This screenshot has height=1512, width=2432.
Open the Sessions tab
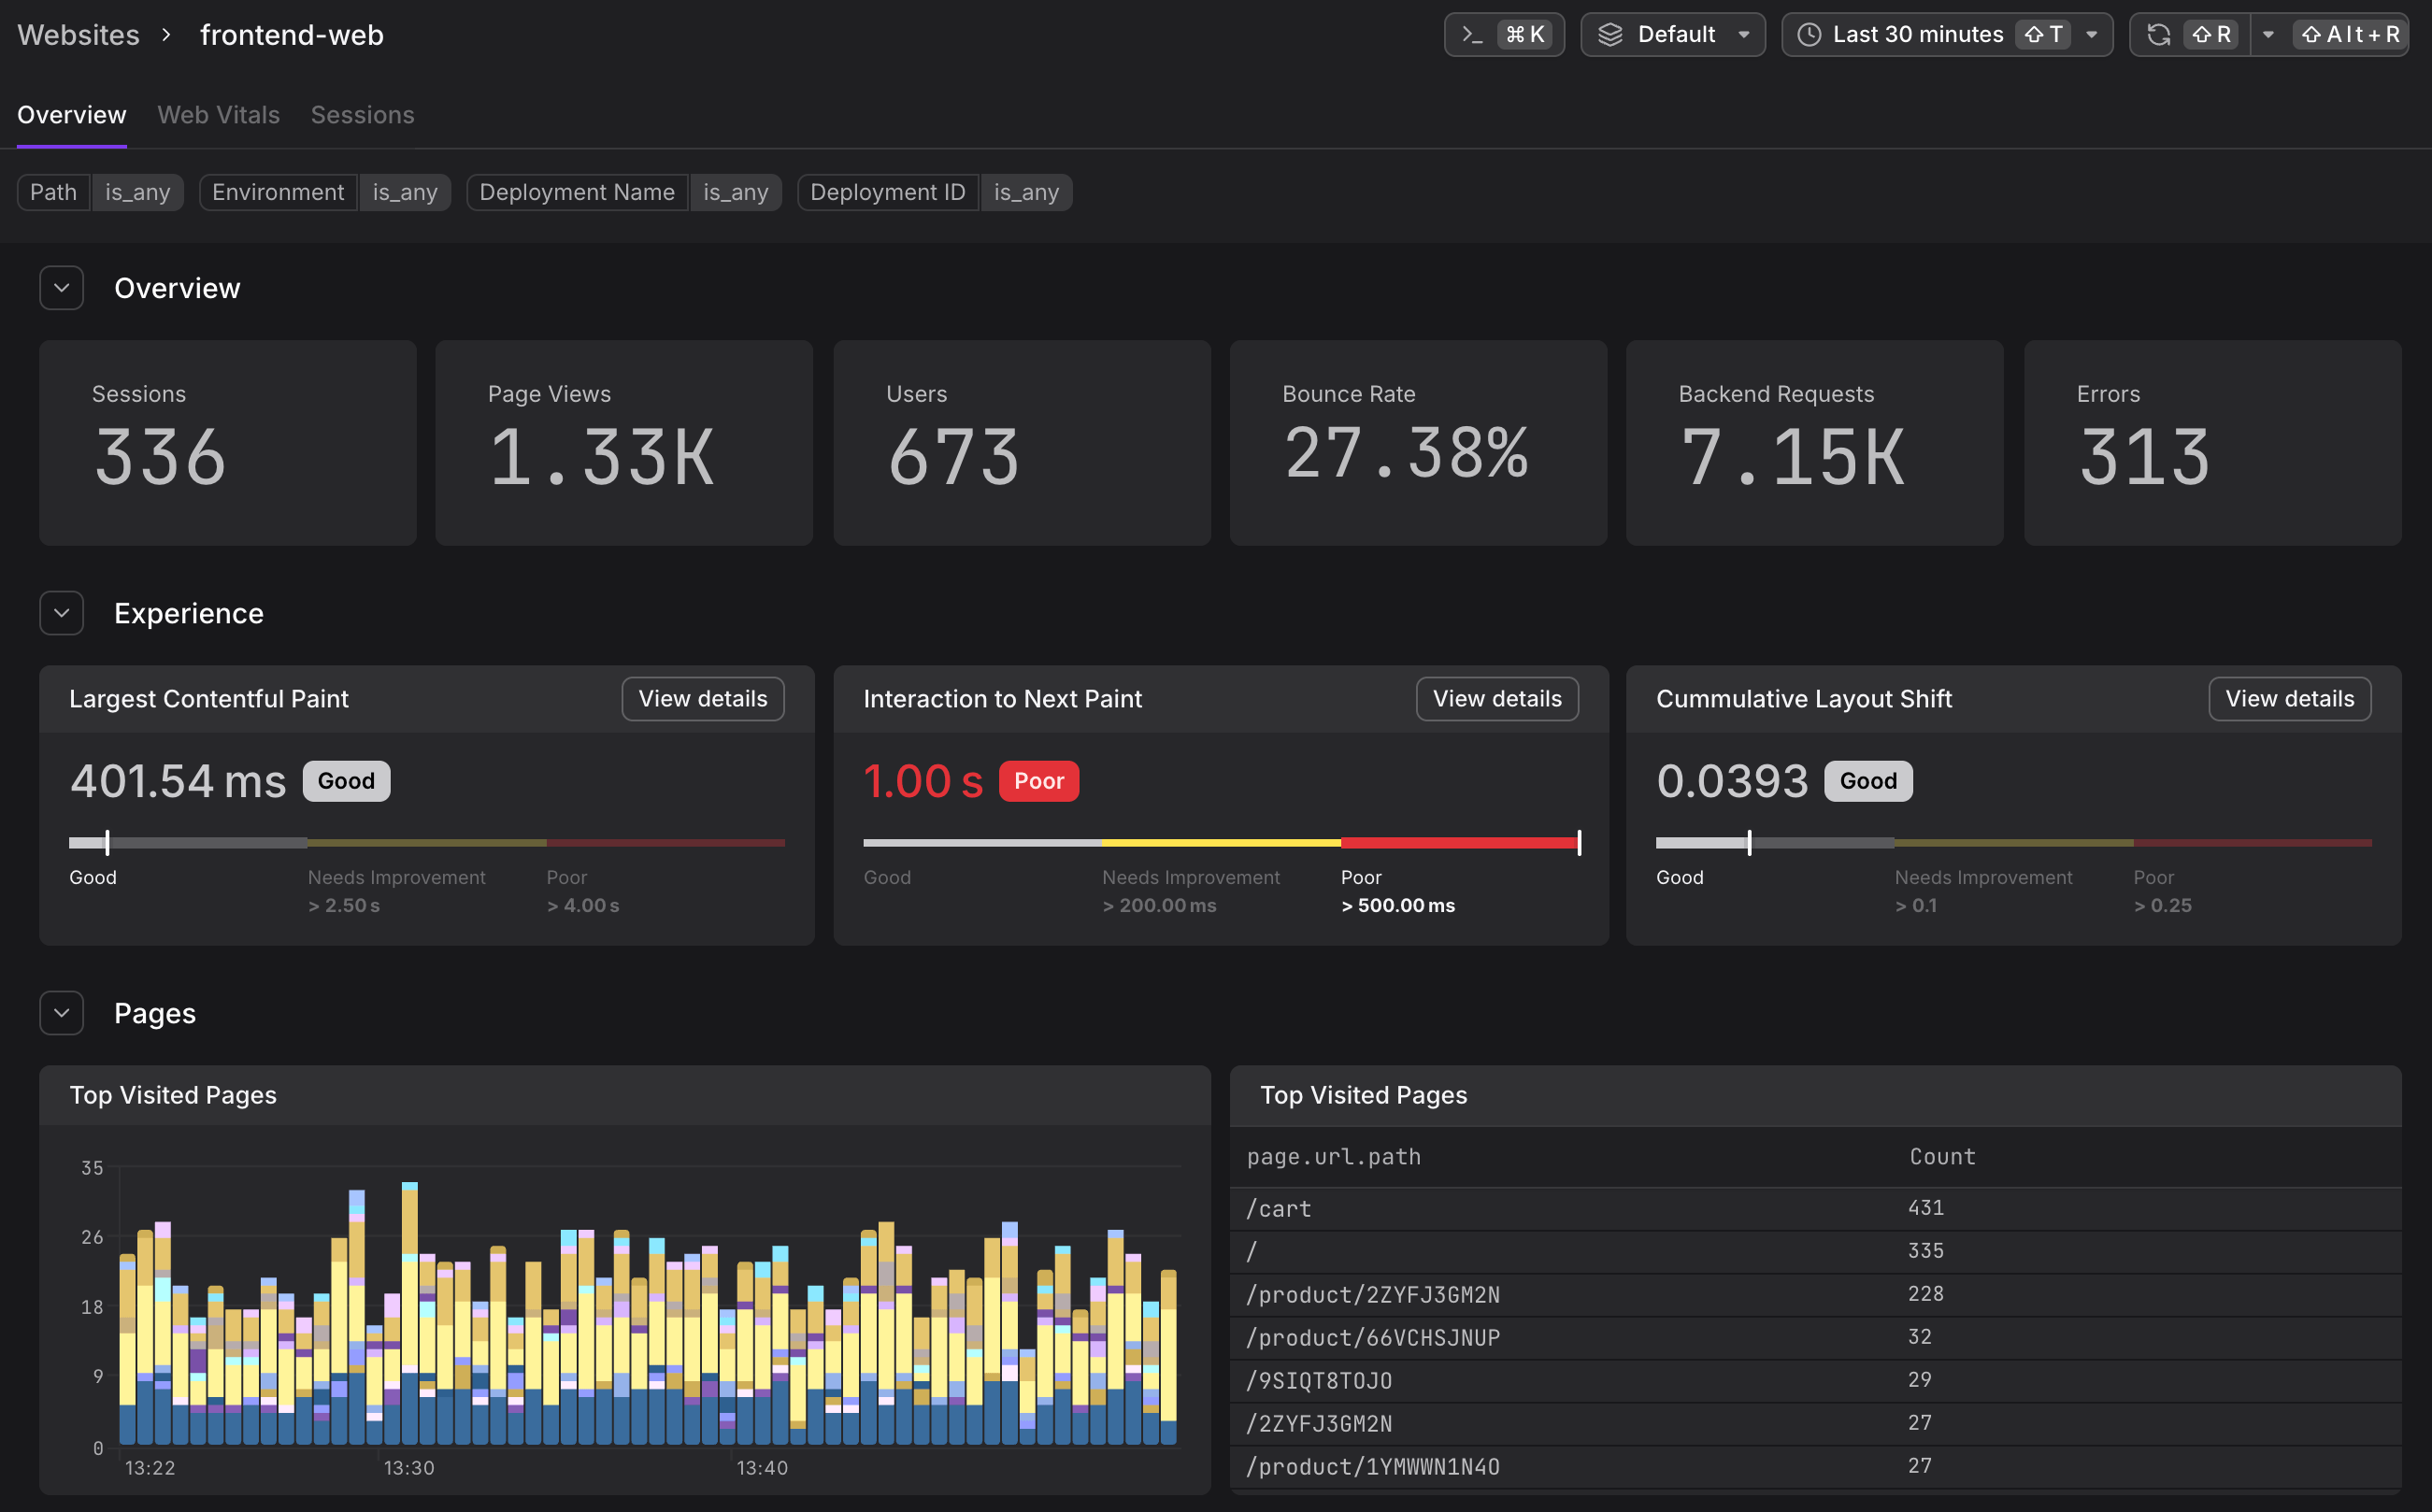[362, 114]
